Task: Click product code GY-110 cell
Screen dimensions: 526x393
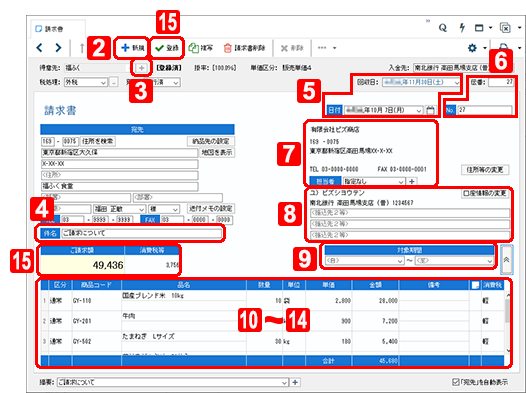Action: [97, 301]
